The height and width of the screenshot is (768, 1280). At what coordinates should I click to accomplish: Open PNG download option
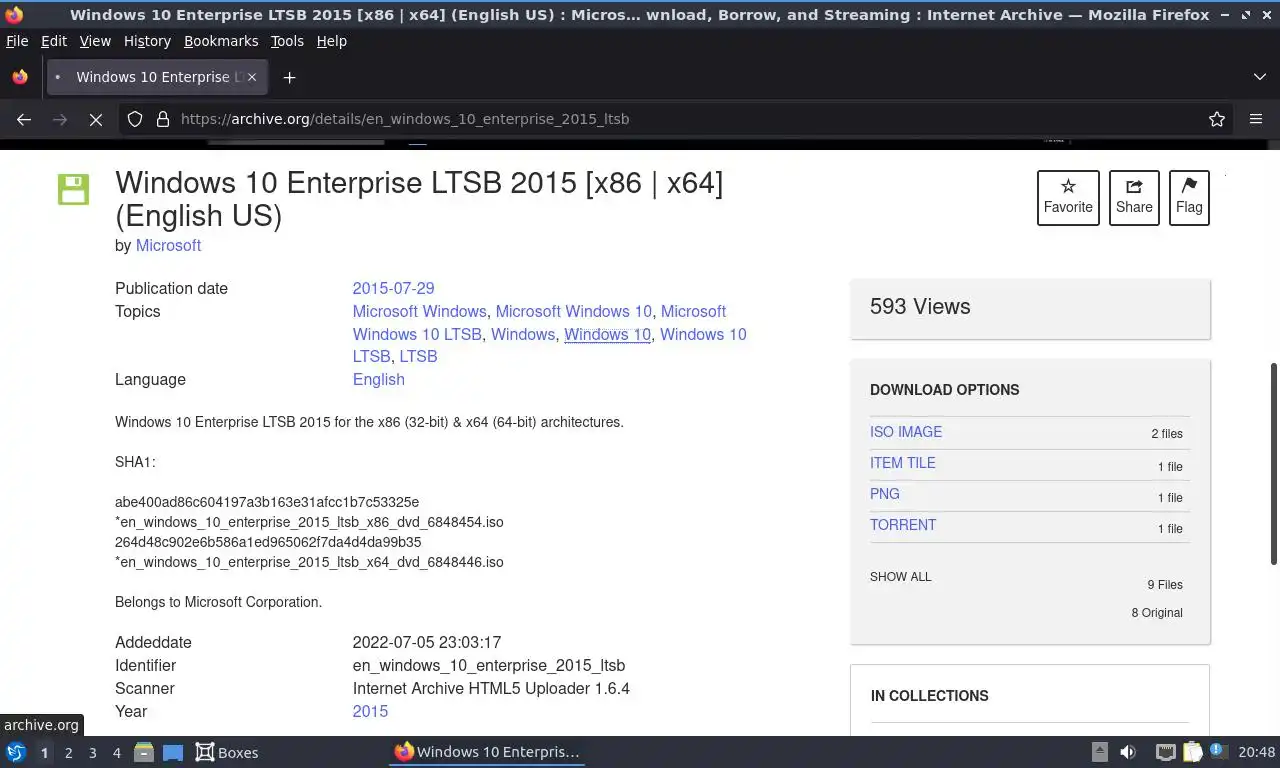click(885, 494)
